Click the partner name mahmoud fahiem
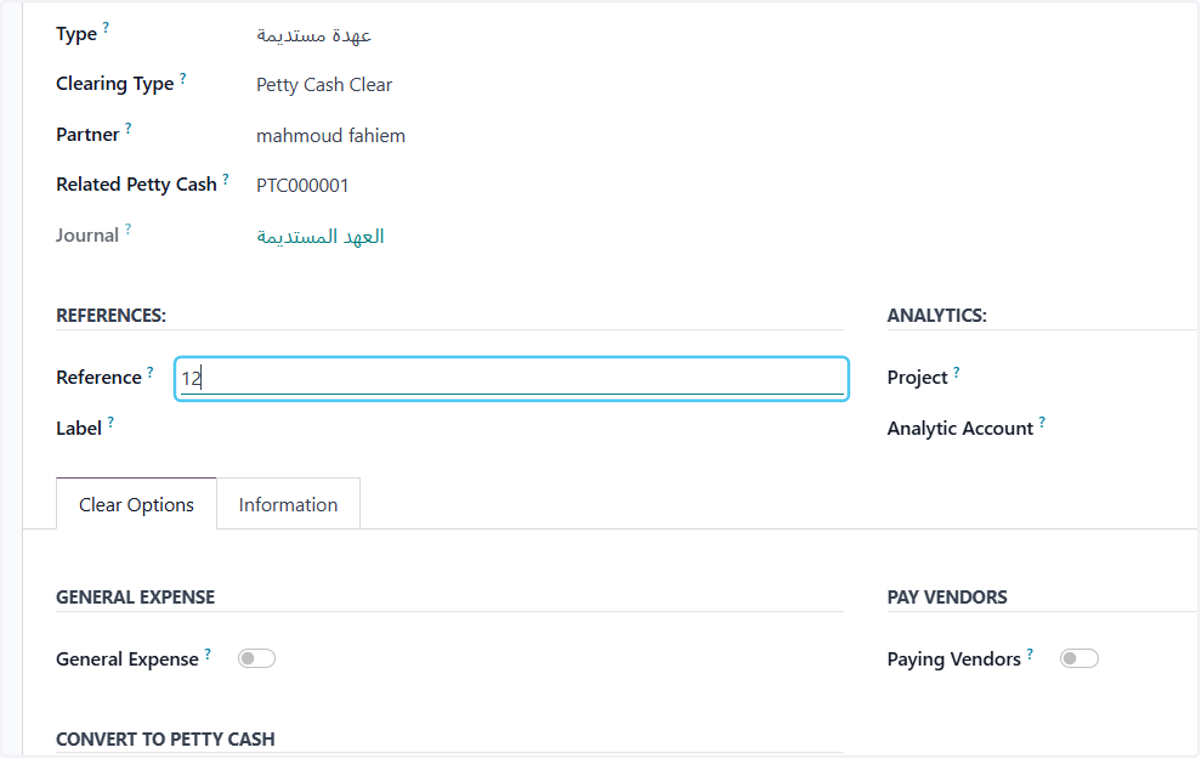 (x=331, y=135)
